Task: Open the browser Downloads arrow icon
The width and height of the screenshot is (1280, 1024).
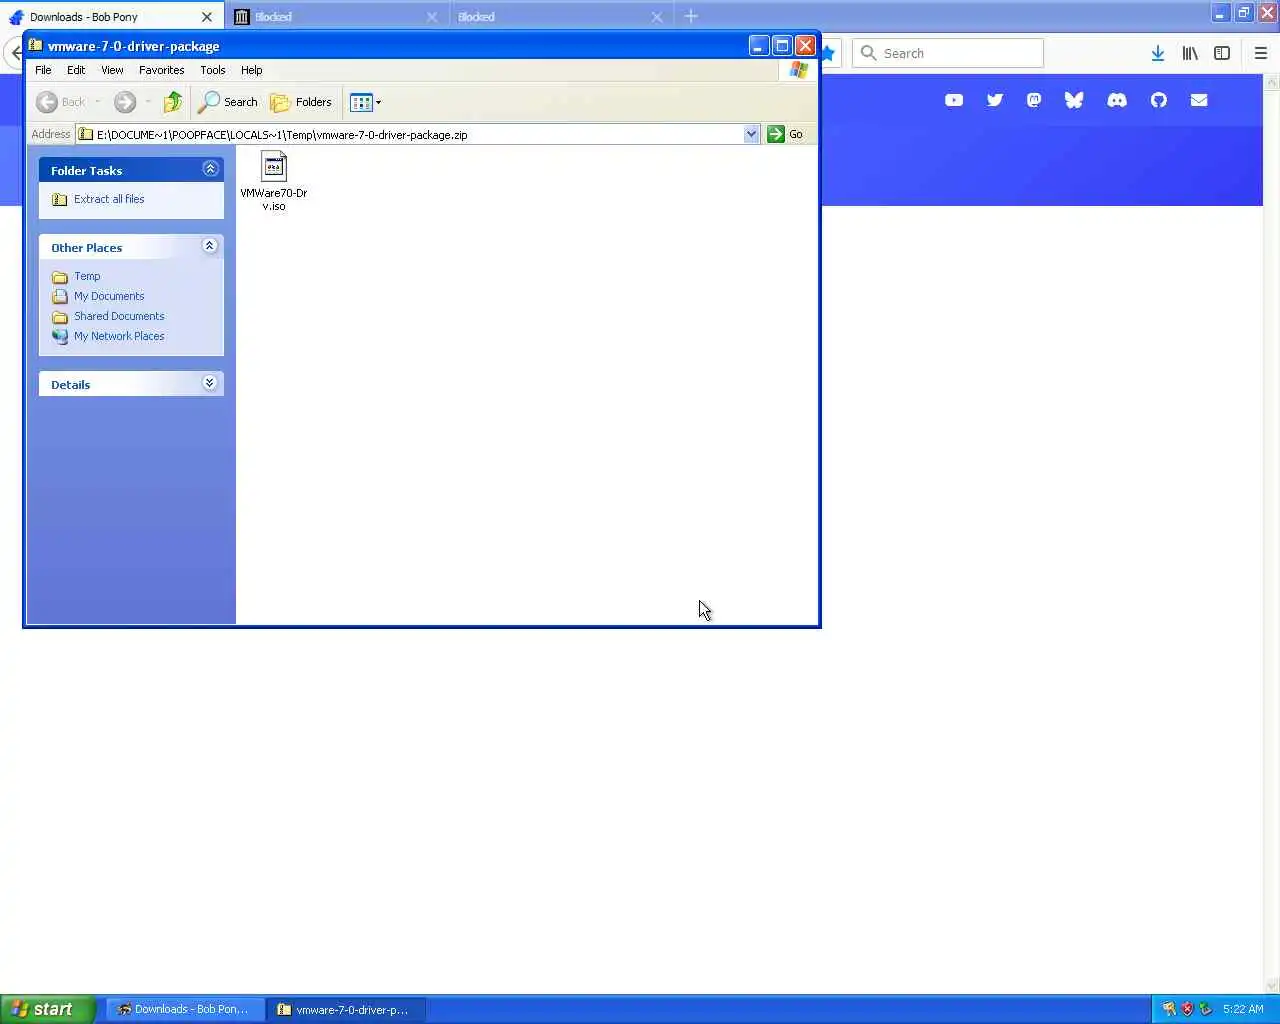Action: [1157, 53]
